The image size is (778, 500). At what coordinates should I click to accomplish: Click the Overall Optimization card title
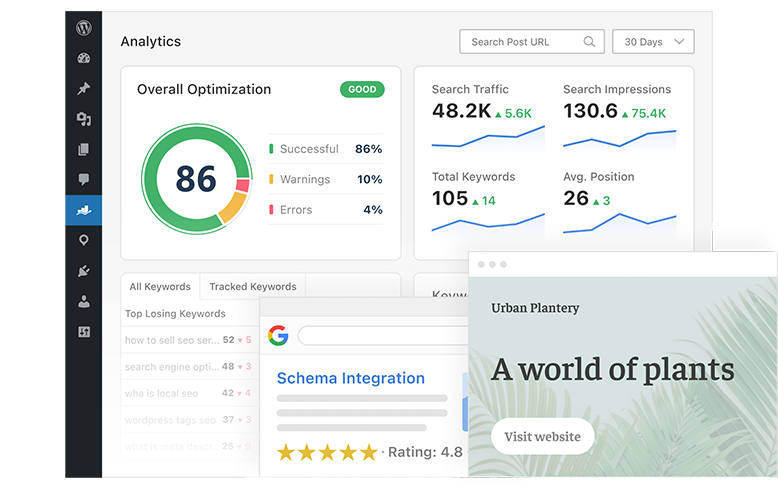[204, 89]
